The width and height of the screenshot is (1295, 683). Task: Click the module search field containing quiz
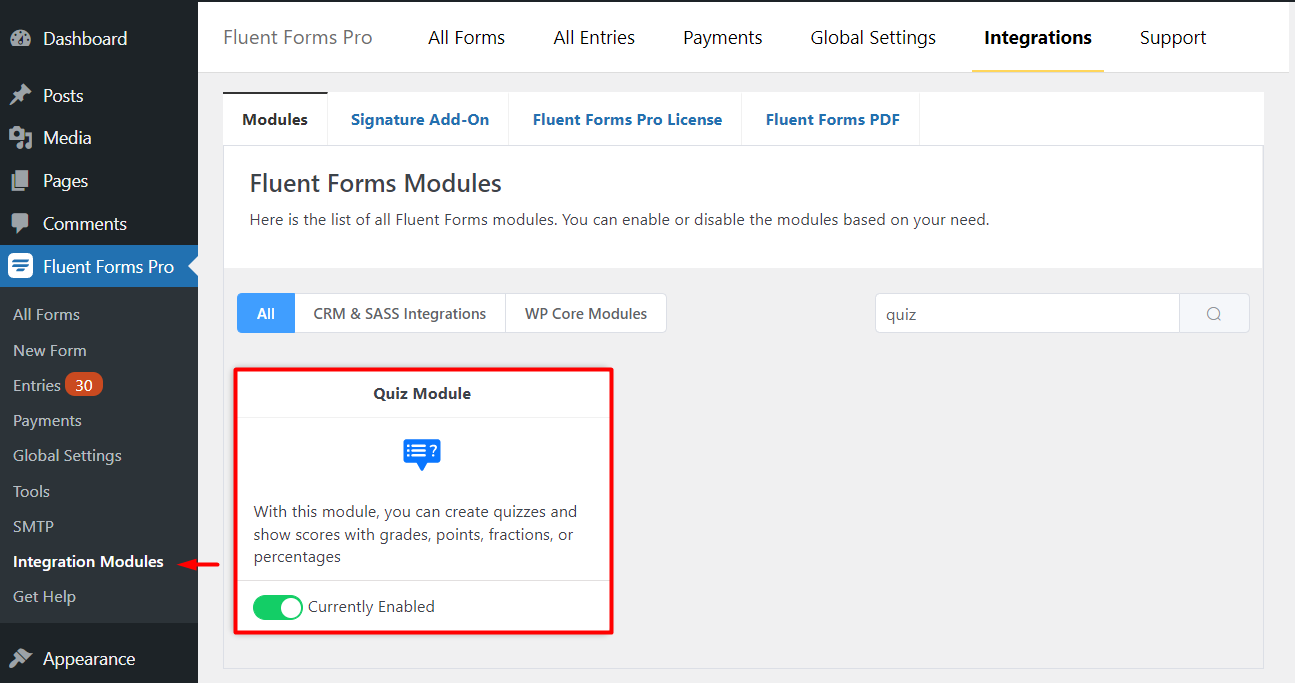click(1027, 313)
